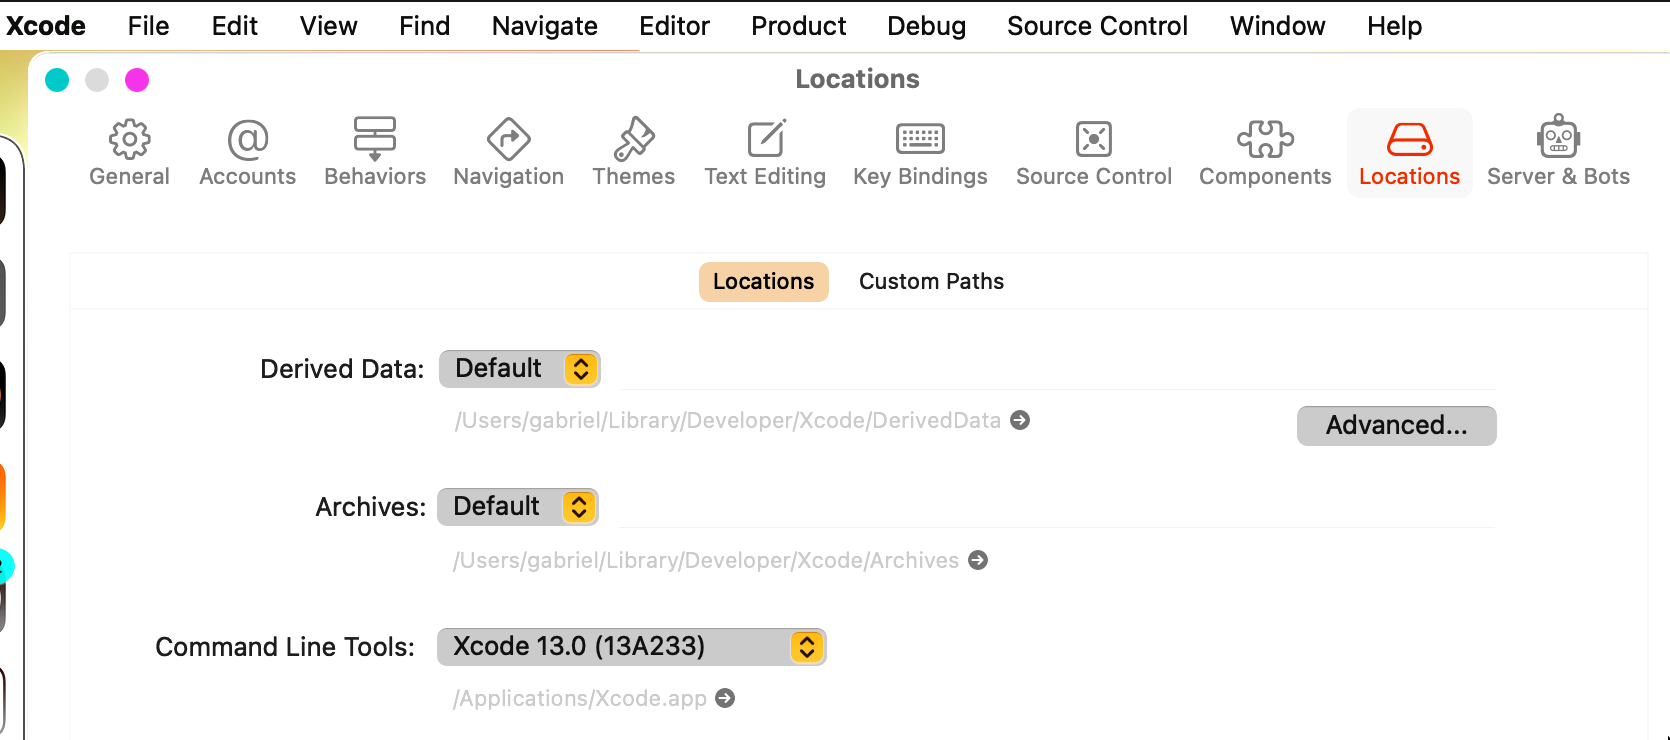
Task: Expand the Derived Data location dropdown
Action: (519, 369)
